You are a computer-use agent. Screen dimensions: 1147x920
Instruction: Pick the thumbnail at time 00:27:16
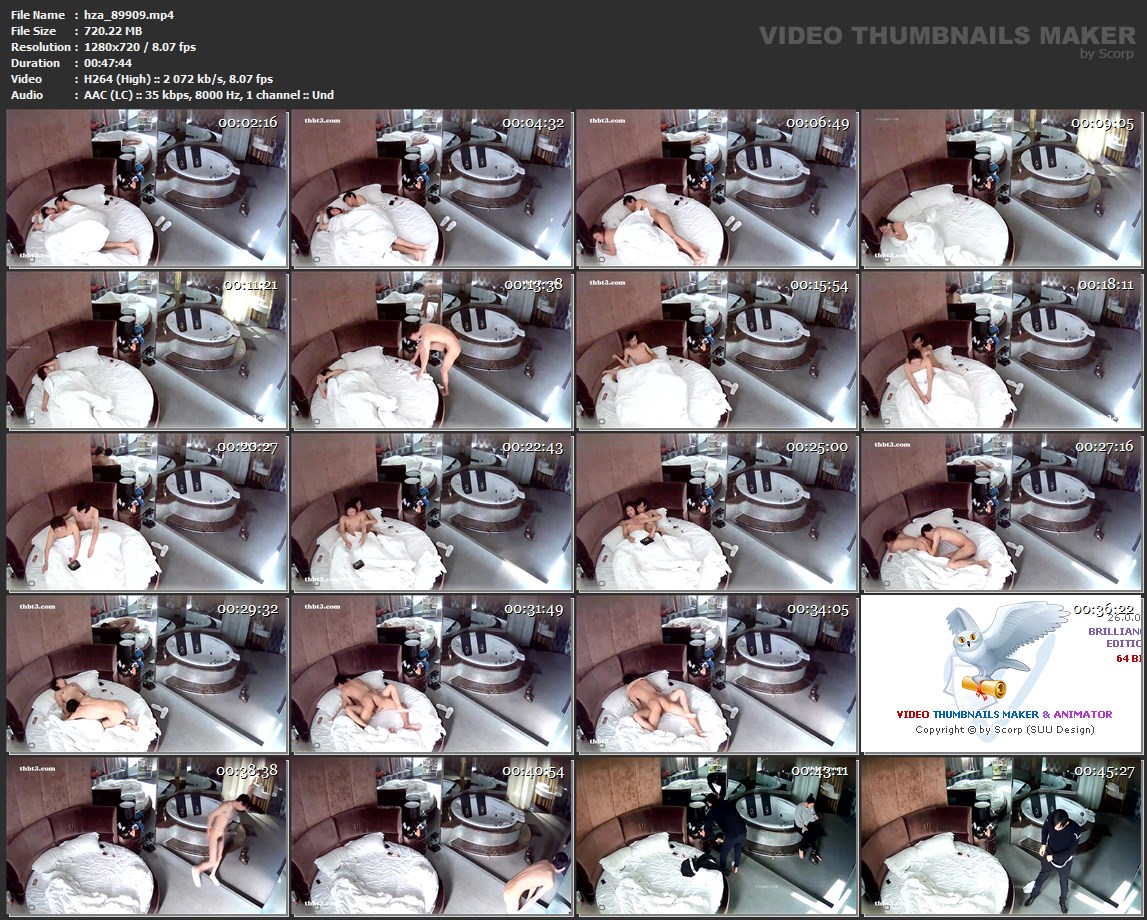coord(1001,513)
